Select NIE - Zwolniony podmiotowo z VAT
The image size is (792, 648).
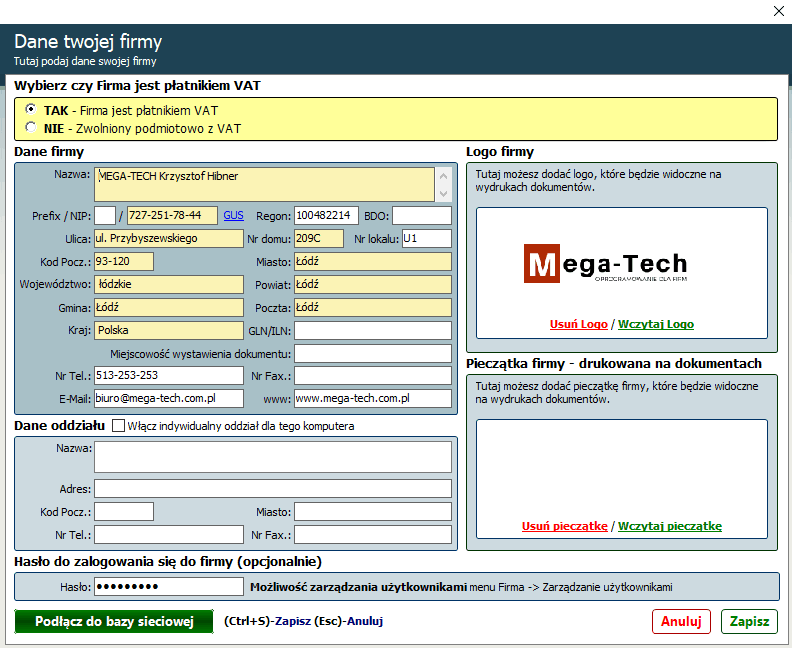pyautogui.click(x=31, y=127)
